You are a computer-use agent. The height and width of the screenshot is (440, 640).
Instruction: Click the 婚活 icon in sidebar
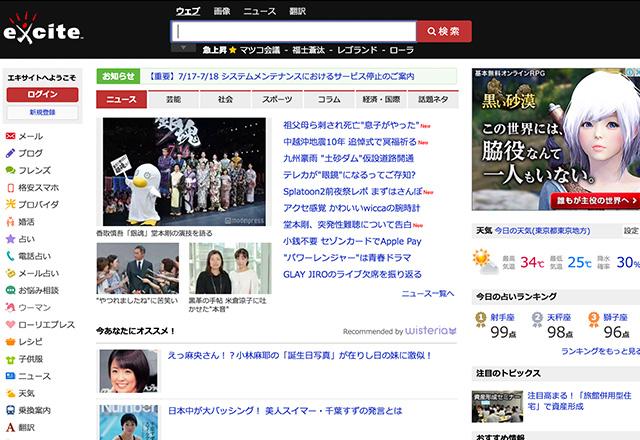(10, 222)
